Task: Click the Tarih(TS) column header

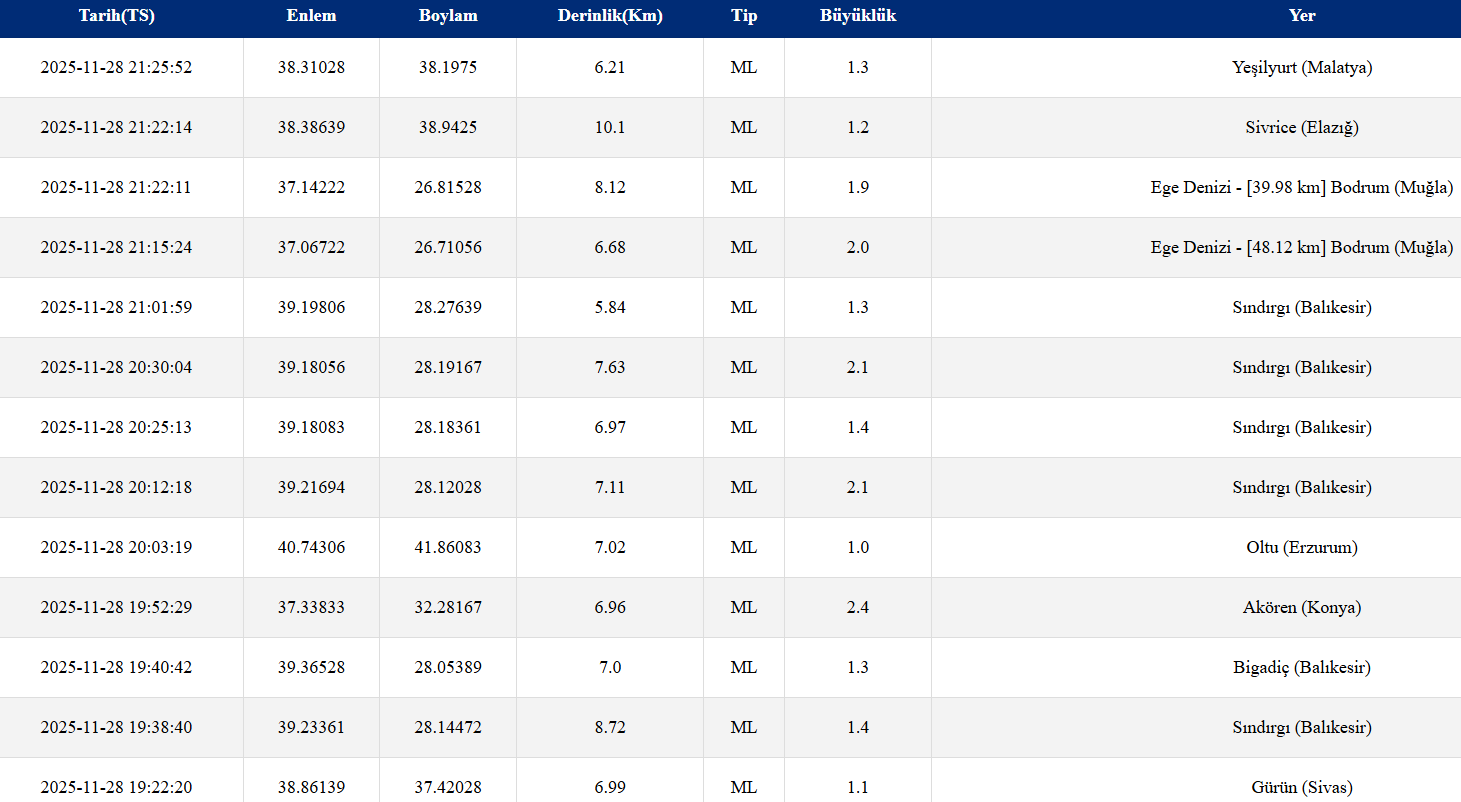Action: (x=117, y=16)
